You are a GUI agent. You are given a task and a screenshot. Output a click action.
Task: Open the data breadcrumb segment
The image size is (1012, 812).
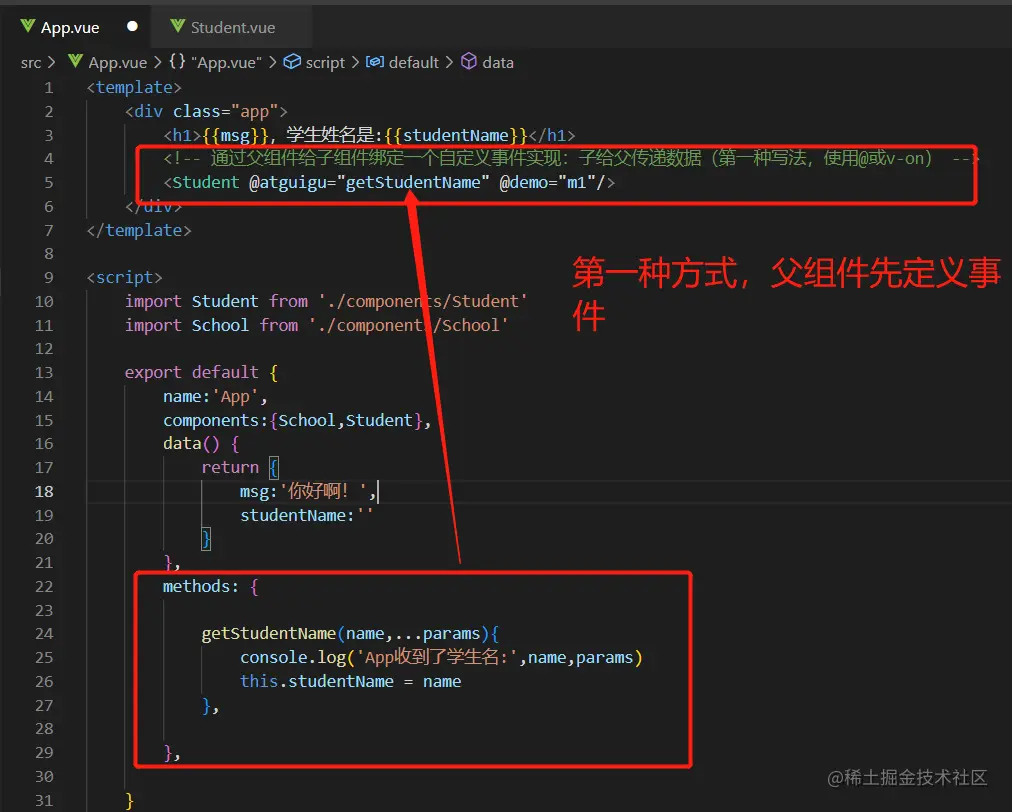[498, 63]
